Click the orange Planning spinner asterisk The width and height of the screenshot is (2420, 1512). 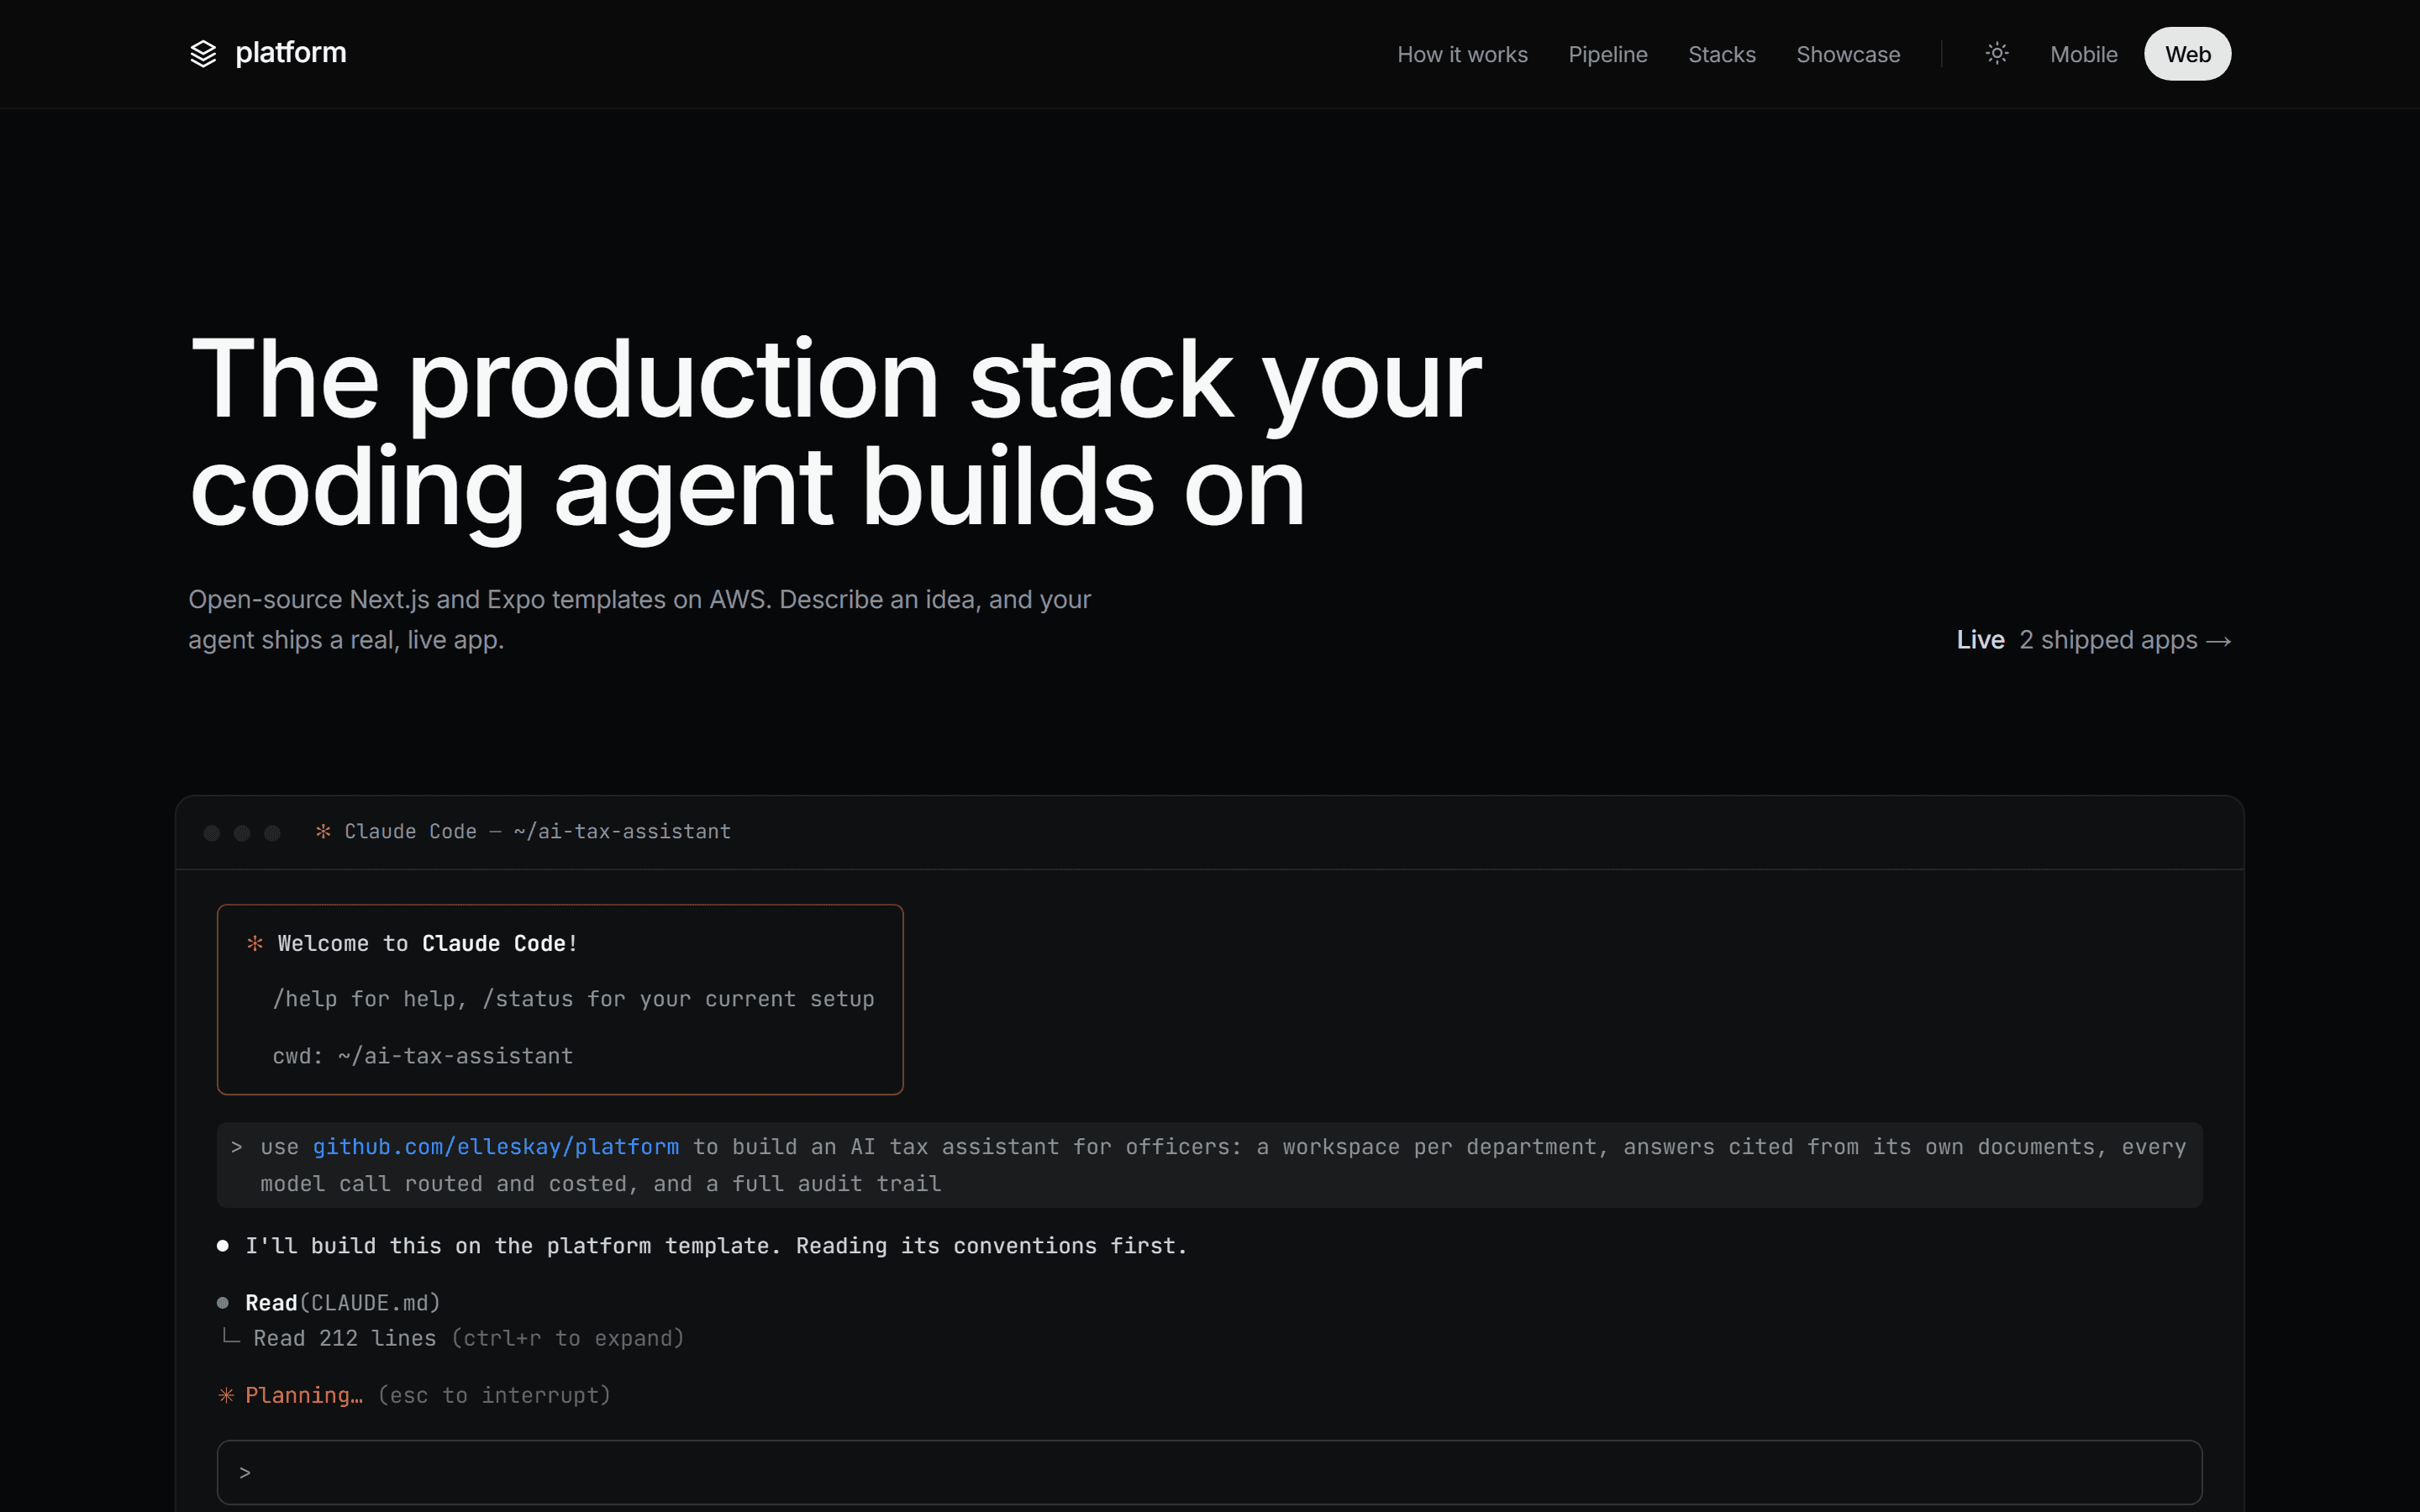coord(227,1395)
